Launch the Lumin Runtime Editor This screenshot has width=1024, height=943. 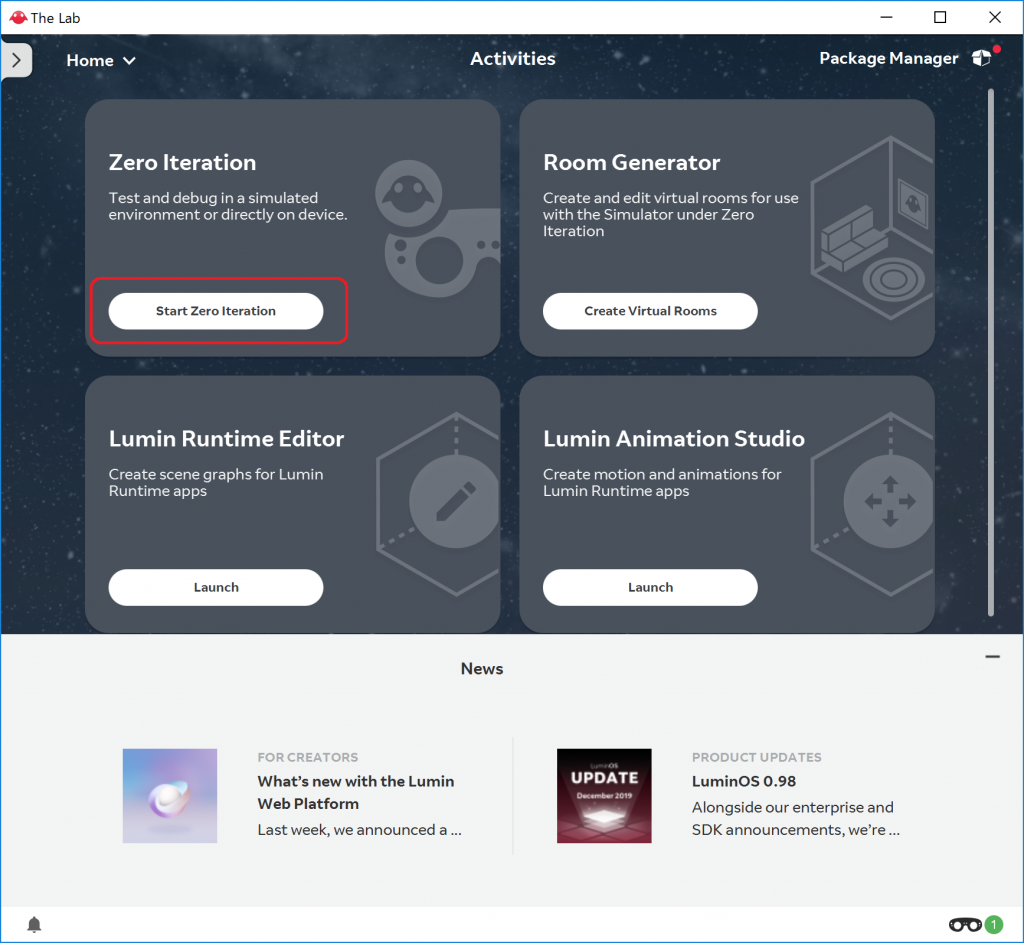[216, 587]
